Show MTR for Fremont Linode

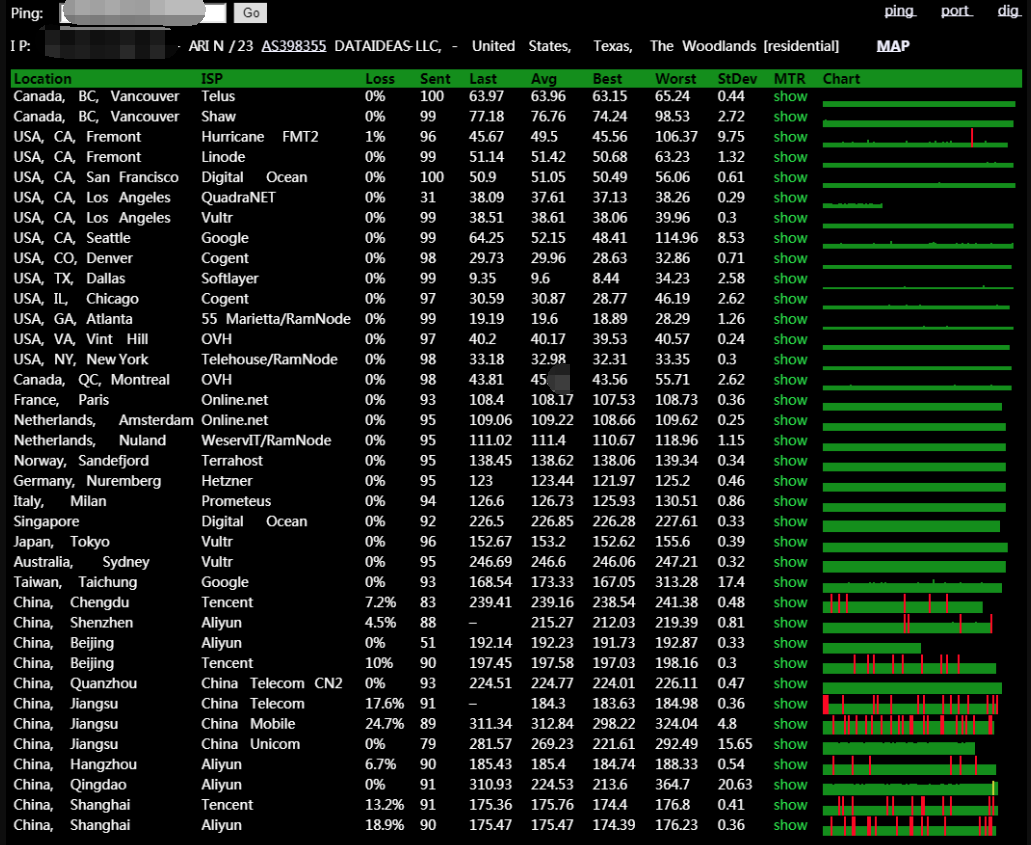[790, 157]
